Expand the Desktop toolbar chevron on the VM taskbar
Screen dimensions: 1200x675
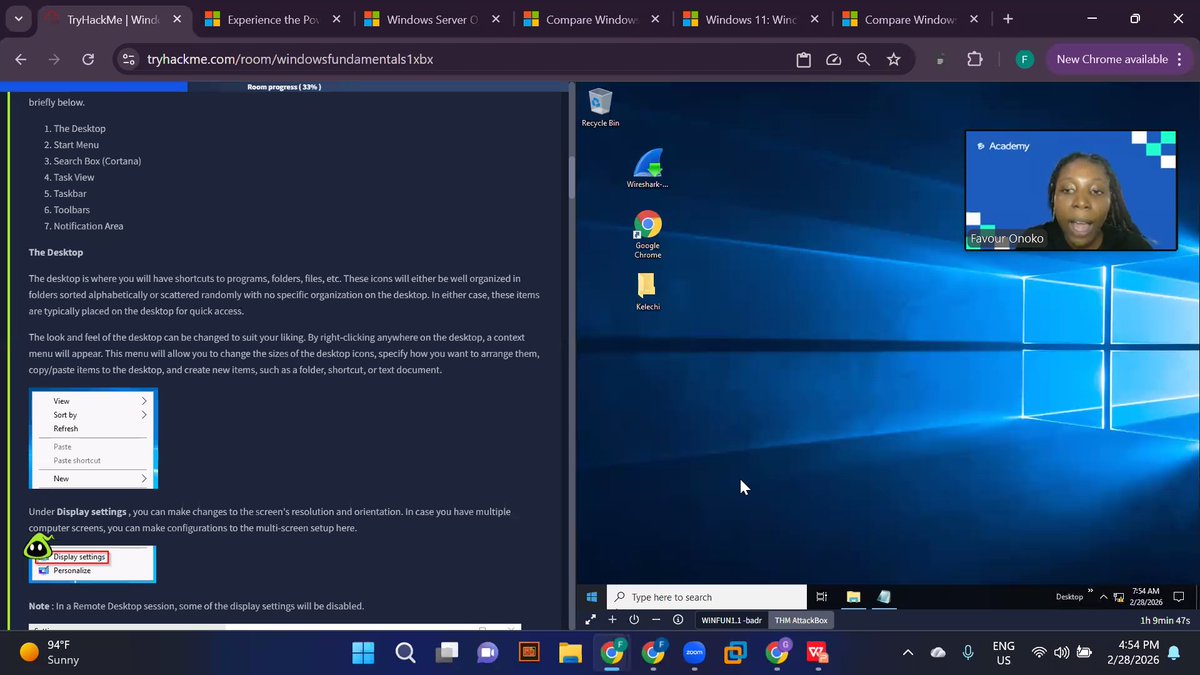1089,591
